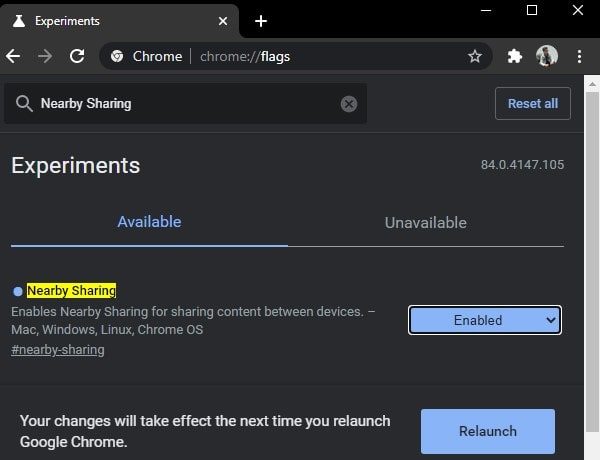Image resolution: width=600 pixels, height=460 pixels.
Task: Go back using the back arrow
Action: coord(13,56)
